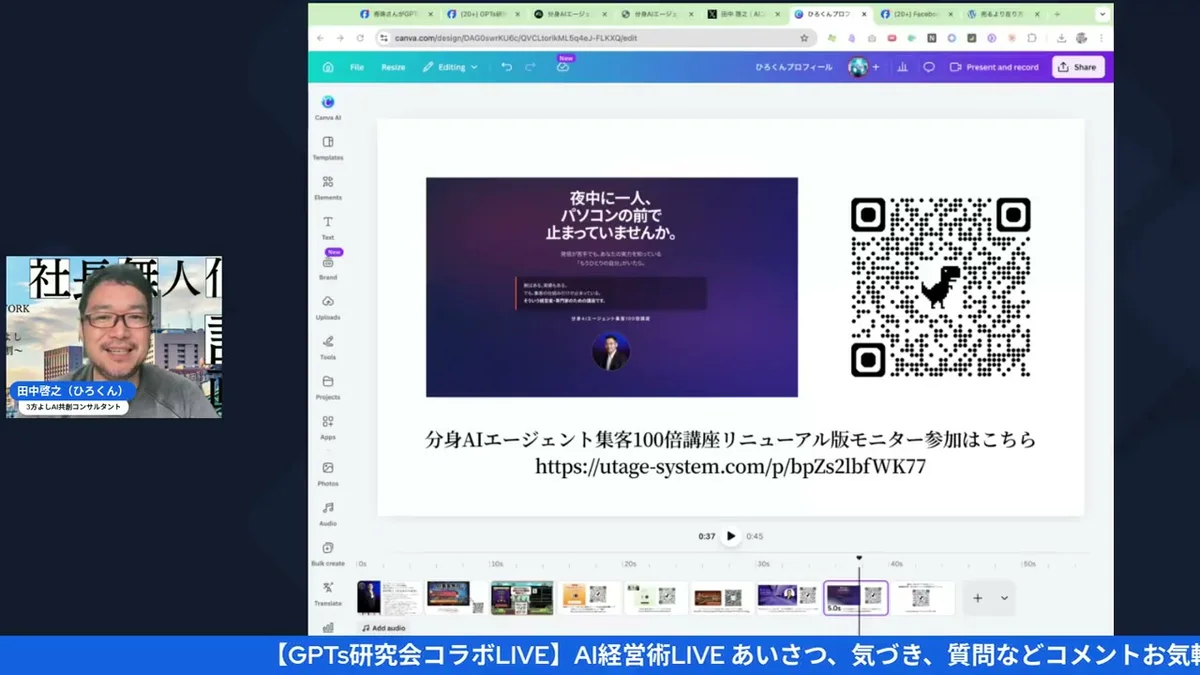Select the highlighted 5.0s timeline thumbnail
This screenshot has height=675, width=1200.
pyautogui.click(x=856, y=597)
